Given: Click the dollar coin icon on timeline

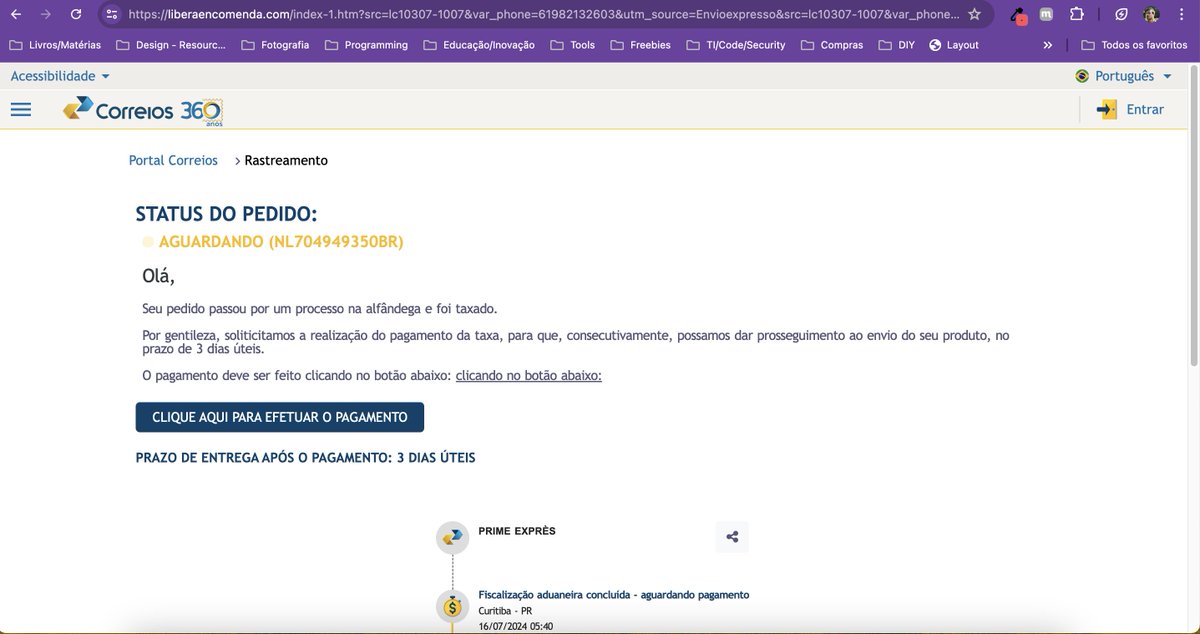Looking at the screenshot, I should (x=452, y=606).
